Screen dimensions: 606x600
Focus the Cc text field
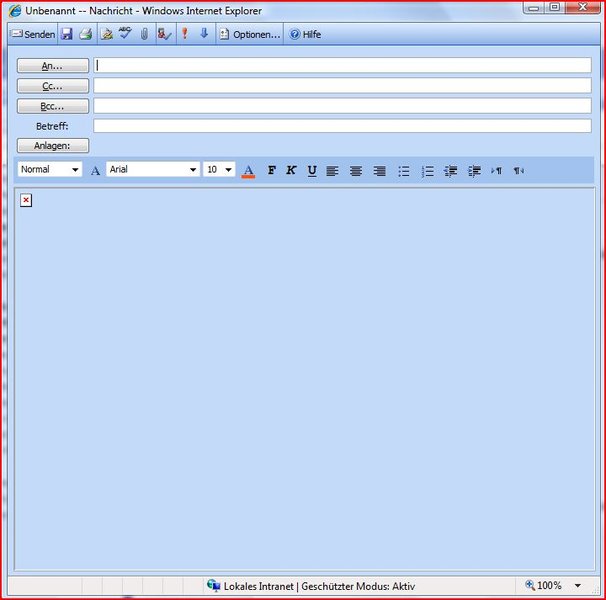click(342, 85)
